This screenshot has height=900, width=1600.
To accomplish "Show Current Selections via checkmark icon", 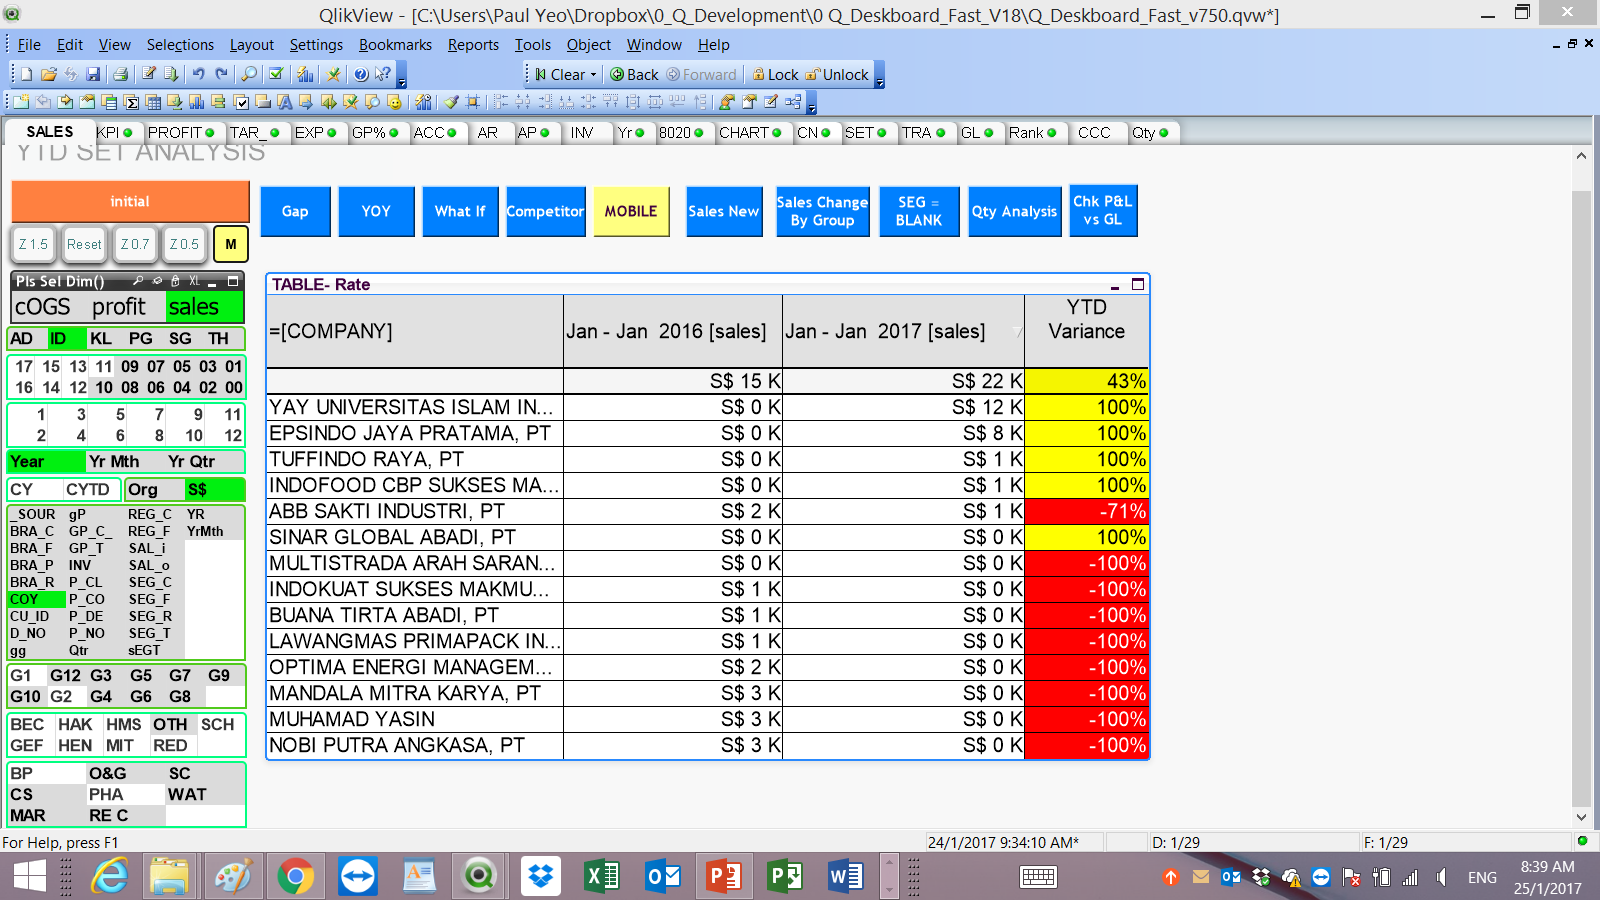I will tap(276, 74).
